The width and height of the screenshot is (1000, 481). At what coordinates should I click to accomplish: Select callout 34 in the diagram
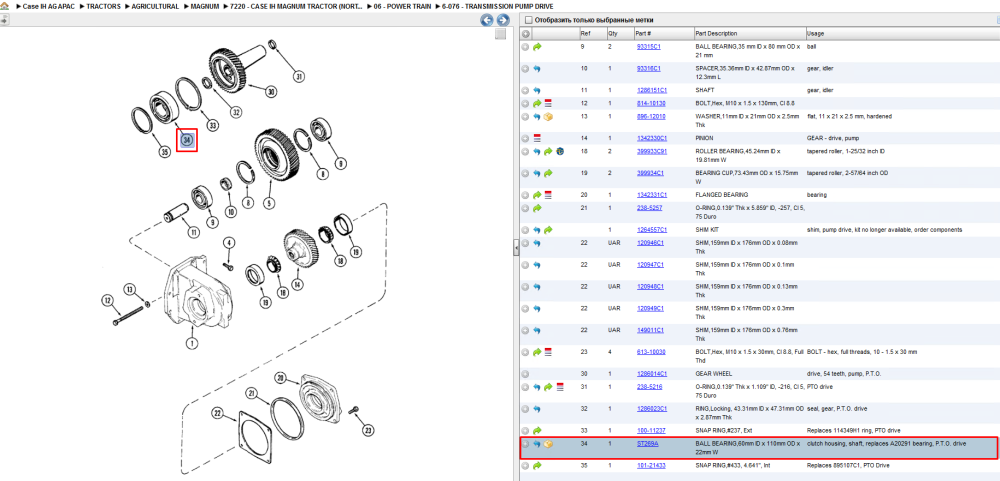[187, 139]
